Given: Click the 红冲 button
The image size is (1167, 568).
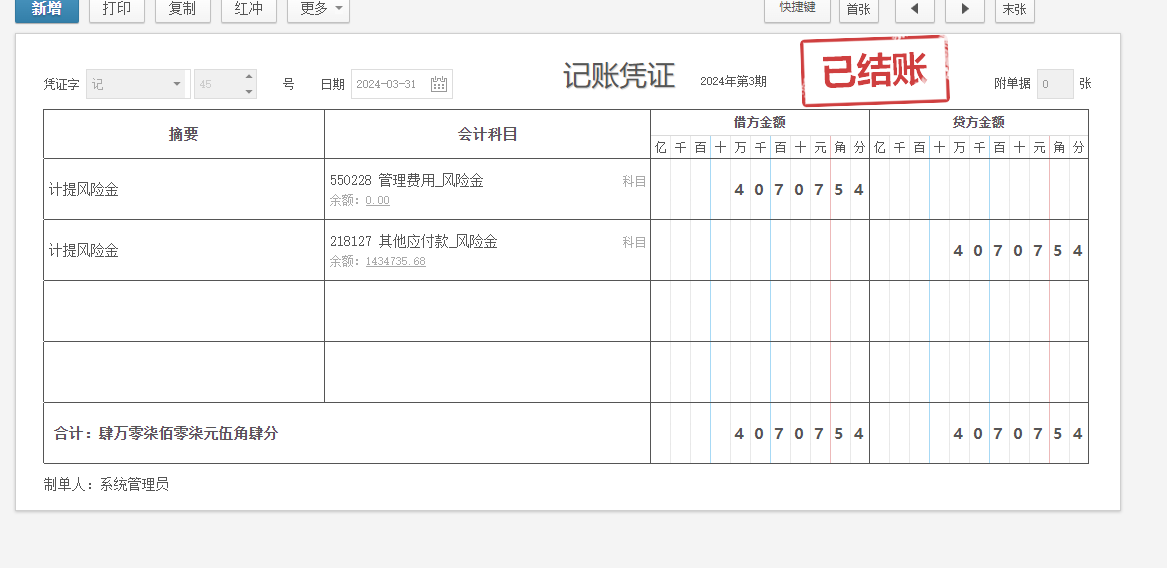Looking at the screenshot, I should (248, 9).
